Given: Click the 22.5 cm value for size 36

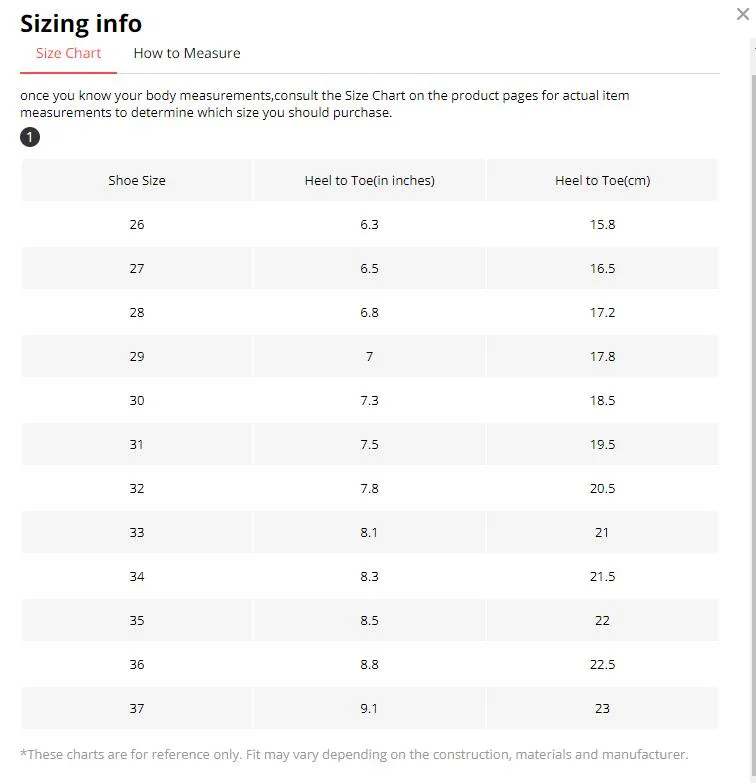Looking at the screenshot, I should [x=602, y=664].
